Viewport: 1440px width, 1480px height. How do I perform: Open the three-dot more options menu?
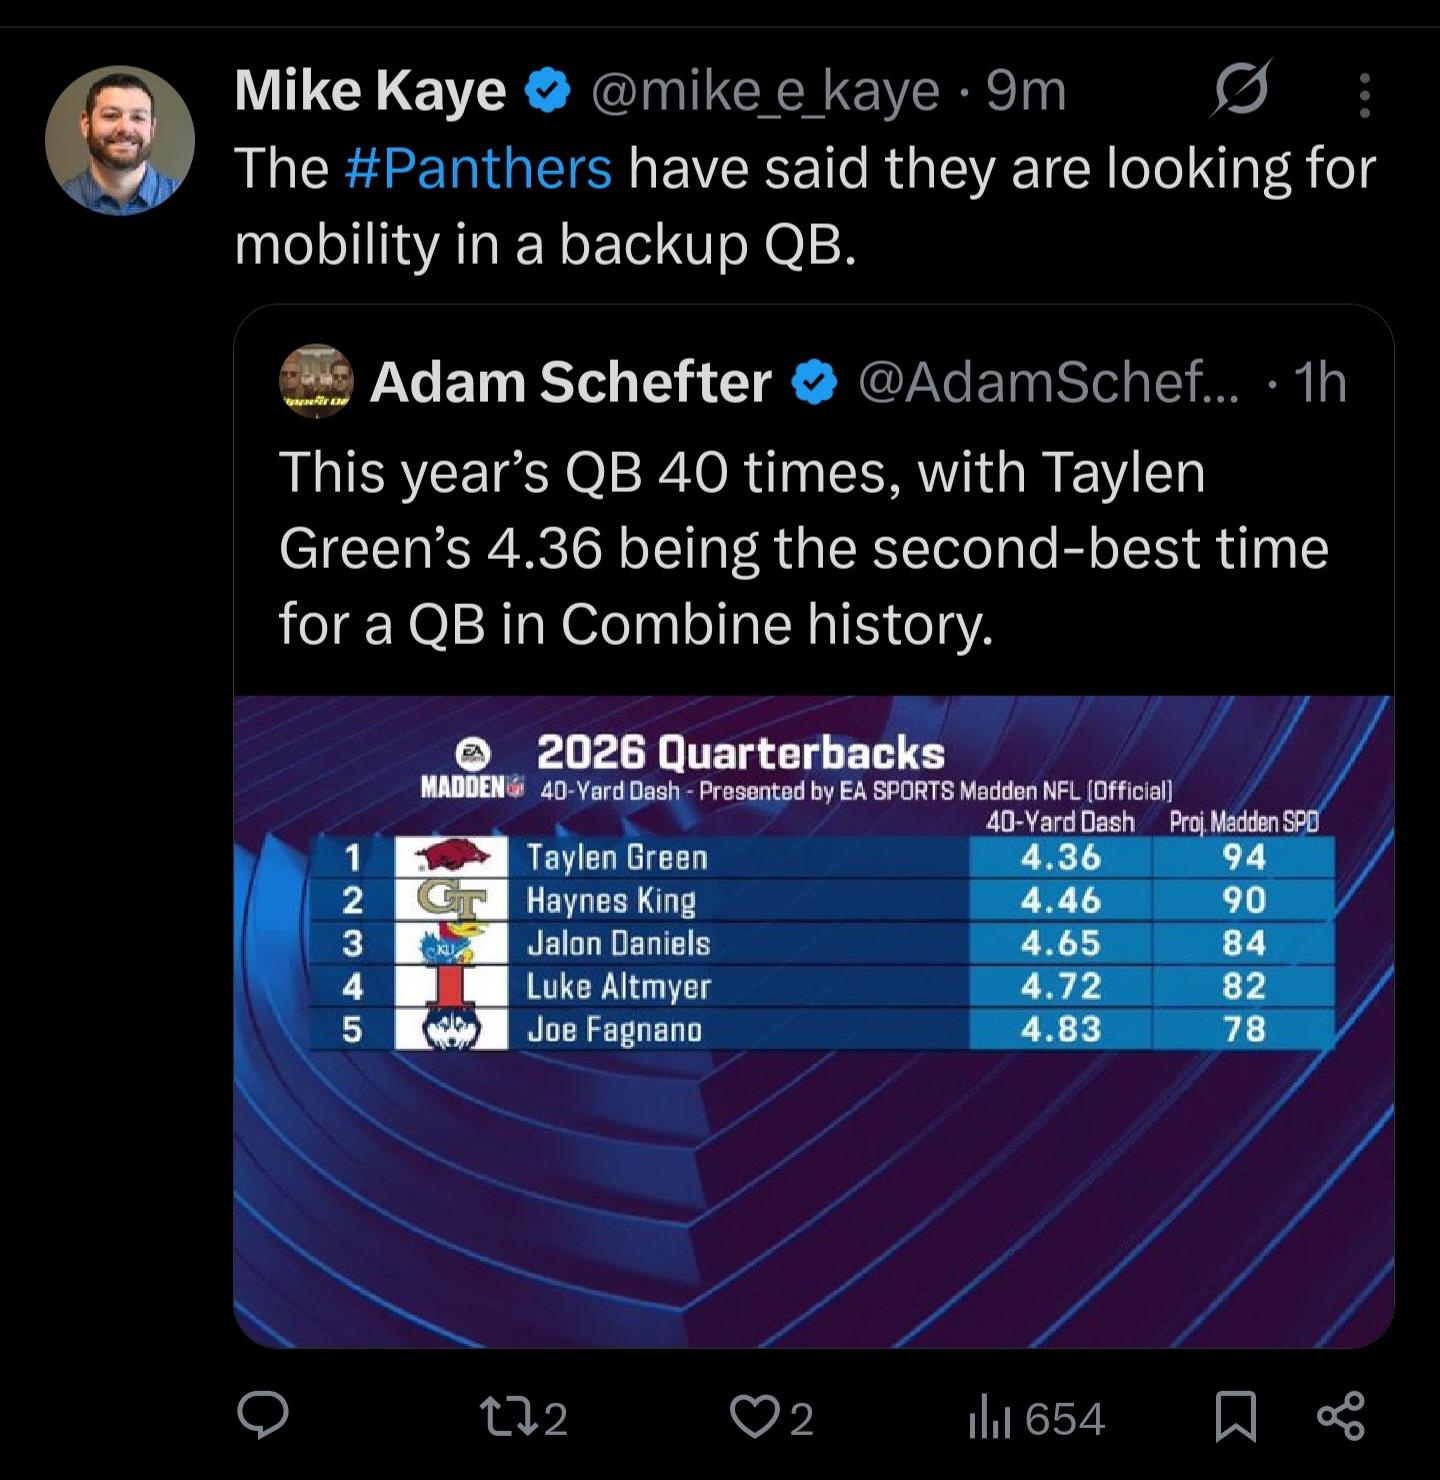[1364, 95]
